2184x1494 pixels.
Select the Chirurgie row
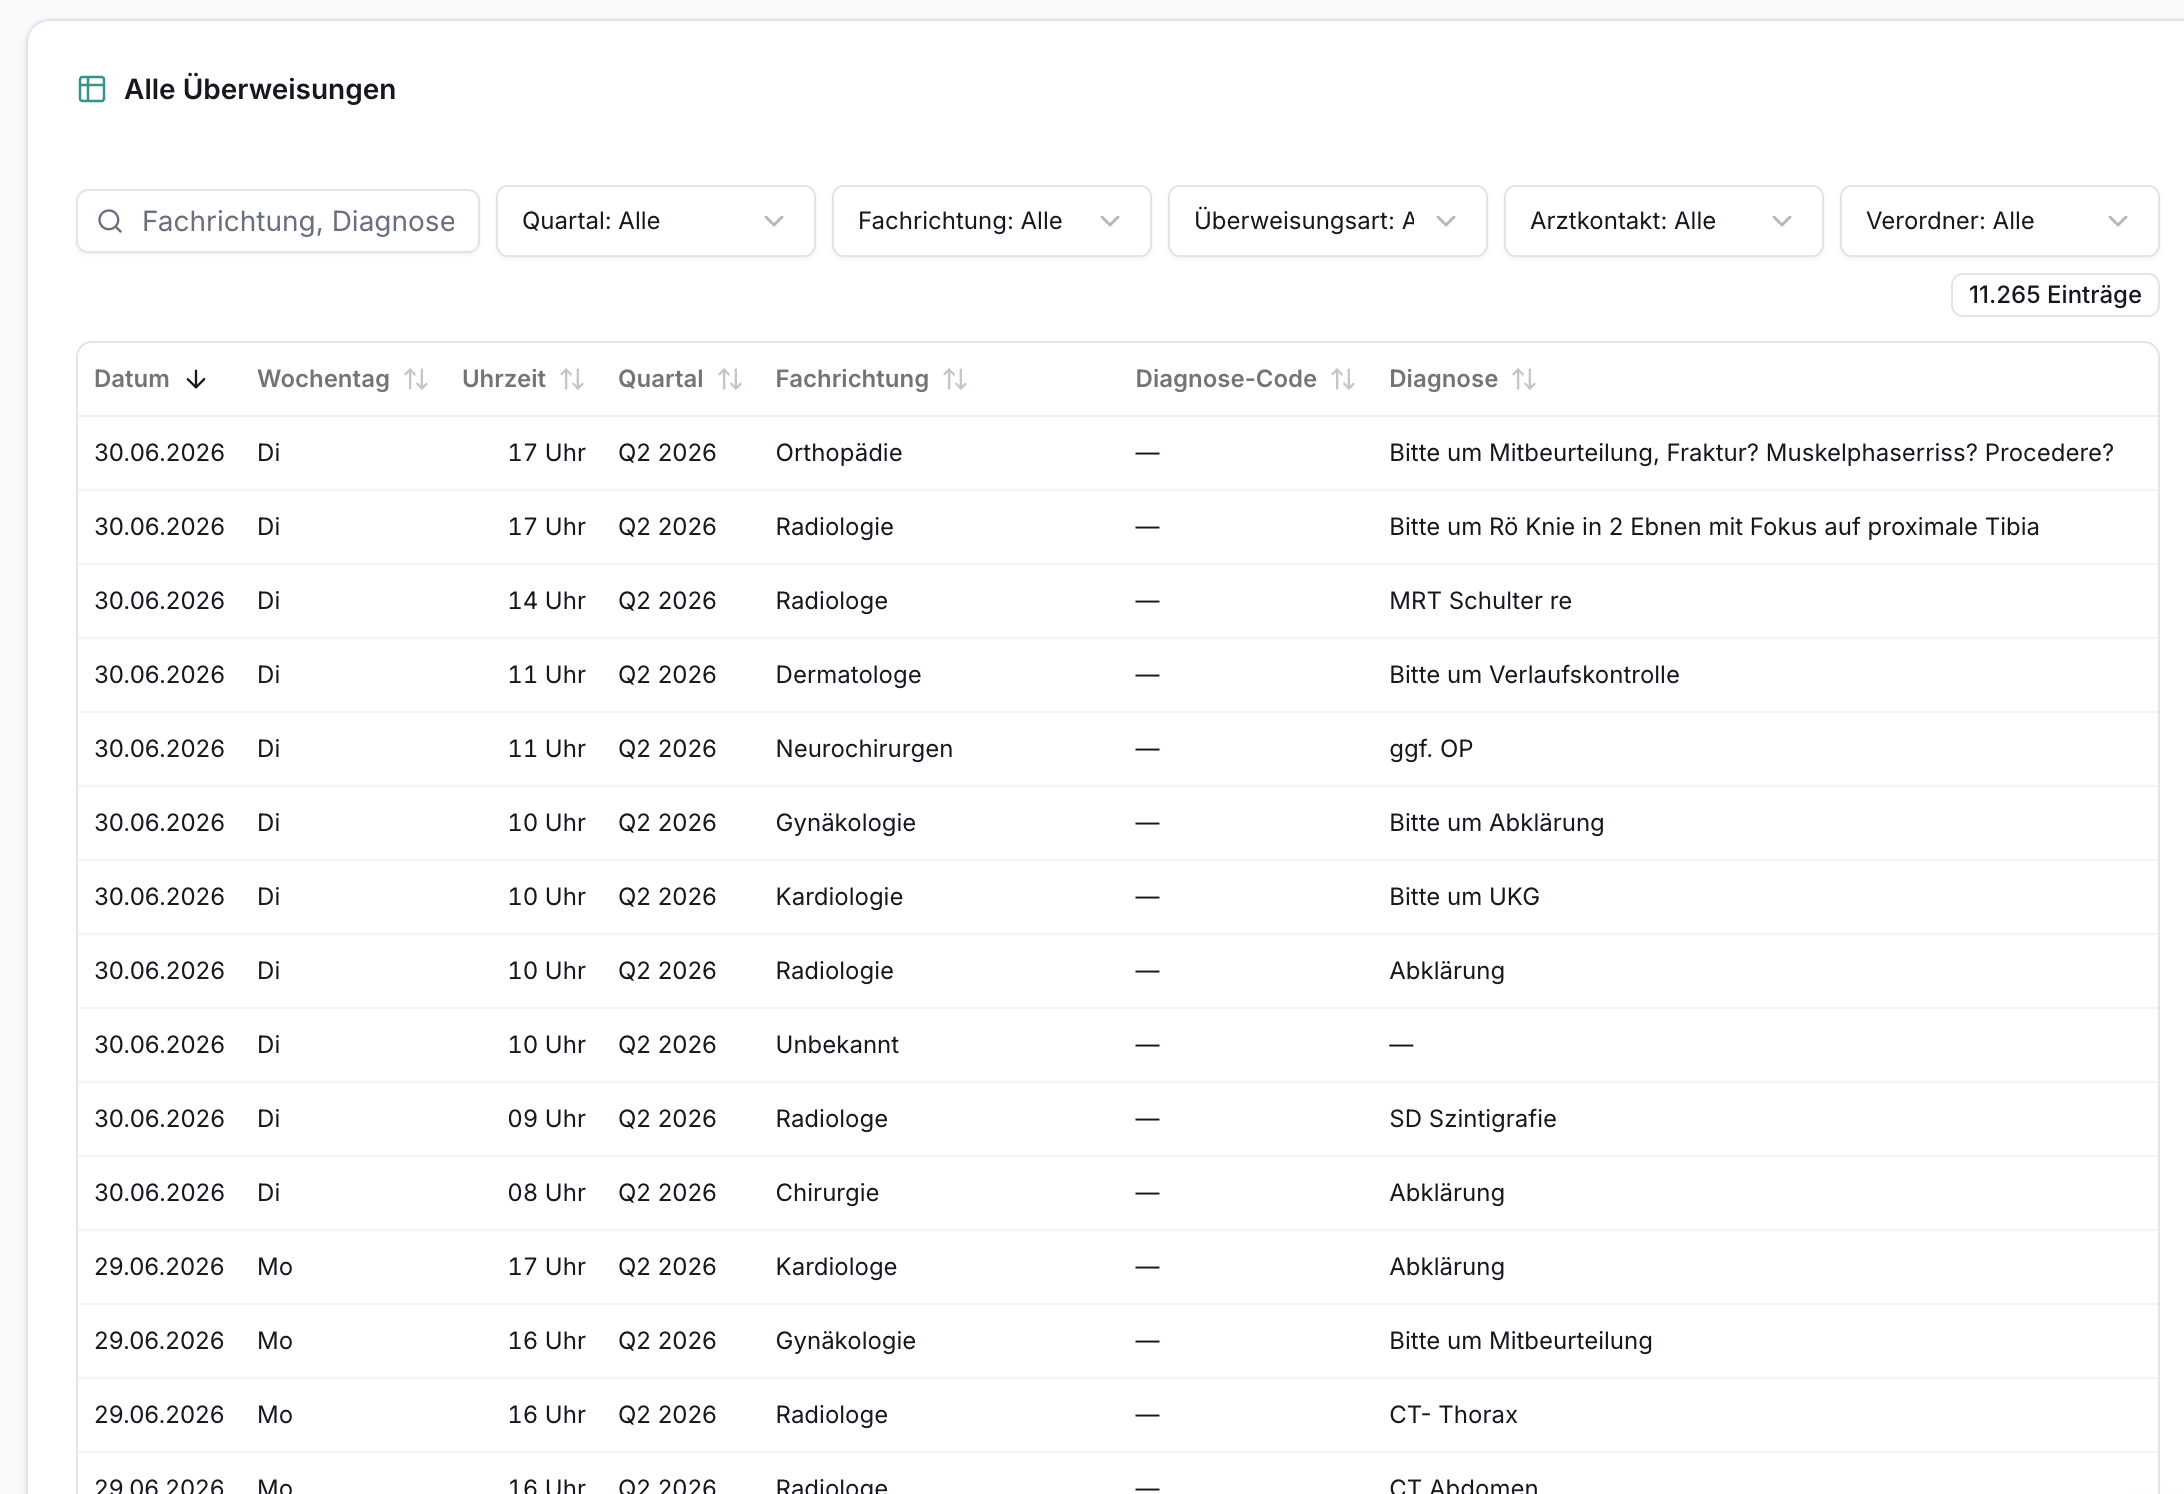click(1118, 1193)
